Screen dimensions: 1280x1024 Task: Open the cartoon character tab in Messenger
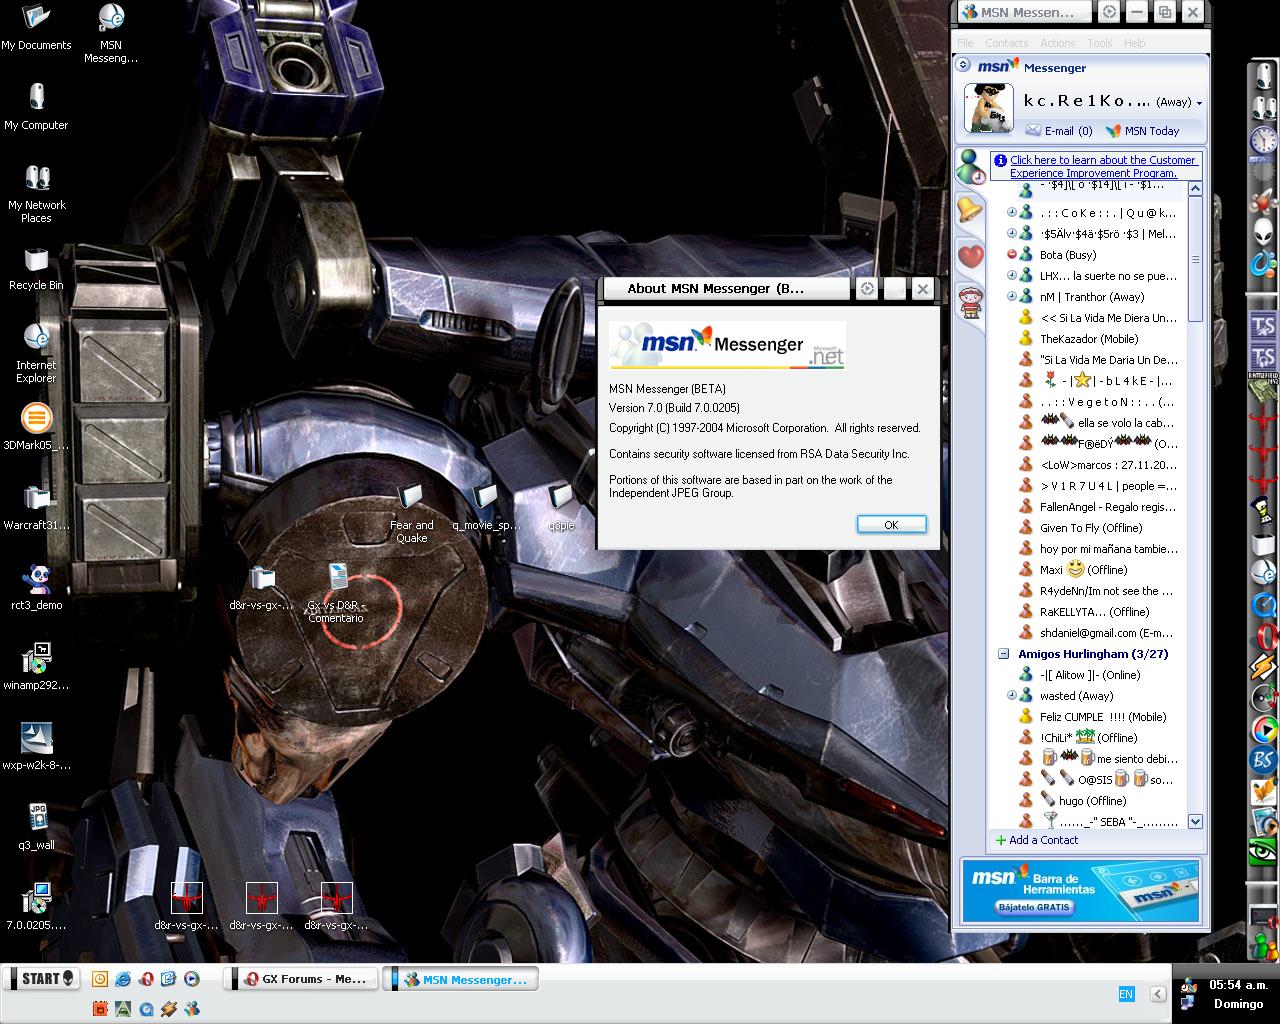970,300
